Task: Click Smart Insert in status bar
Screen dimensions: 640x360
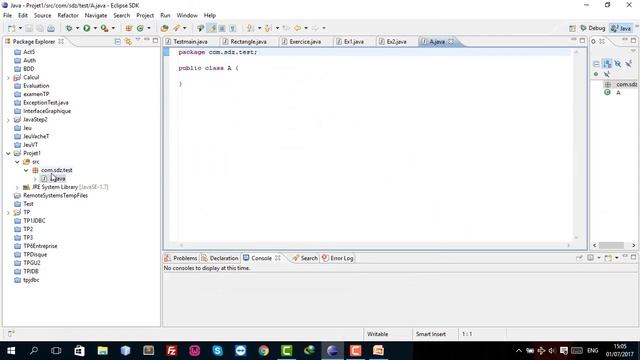Action: [x=431, y=334]
